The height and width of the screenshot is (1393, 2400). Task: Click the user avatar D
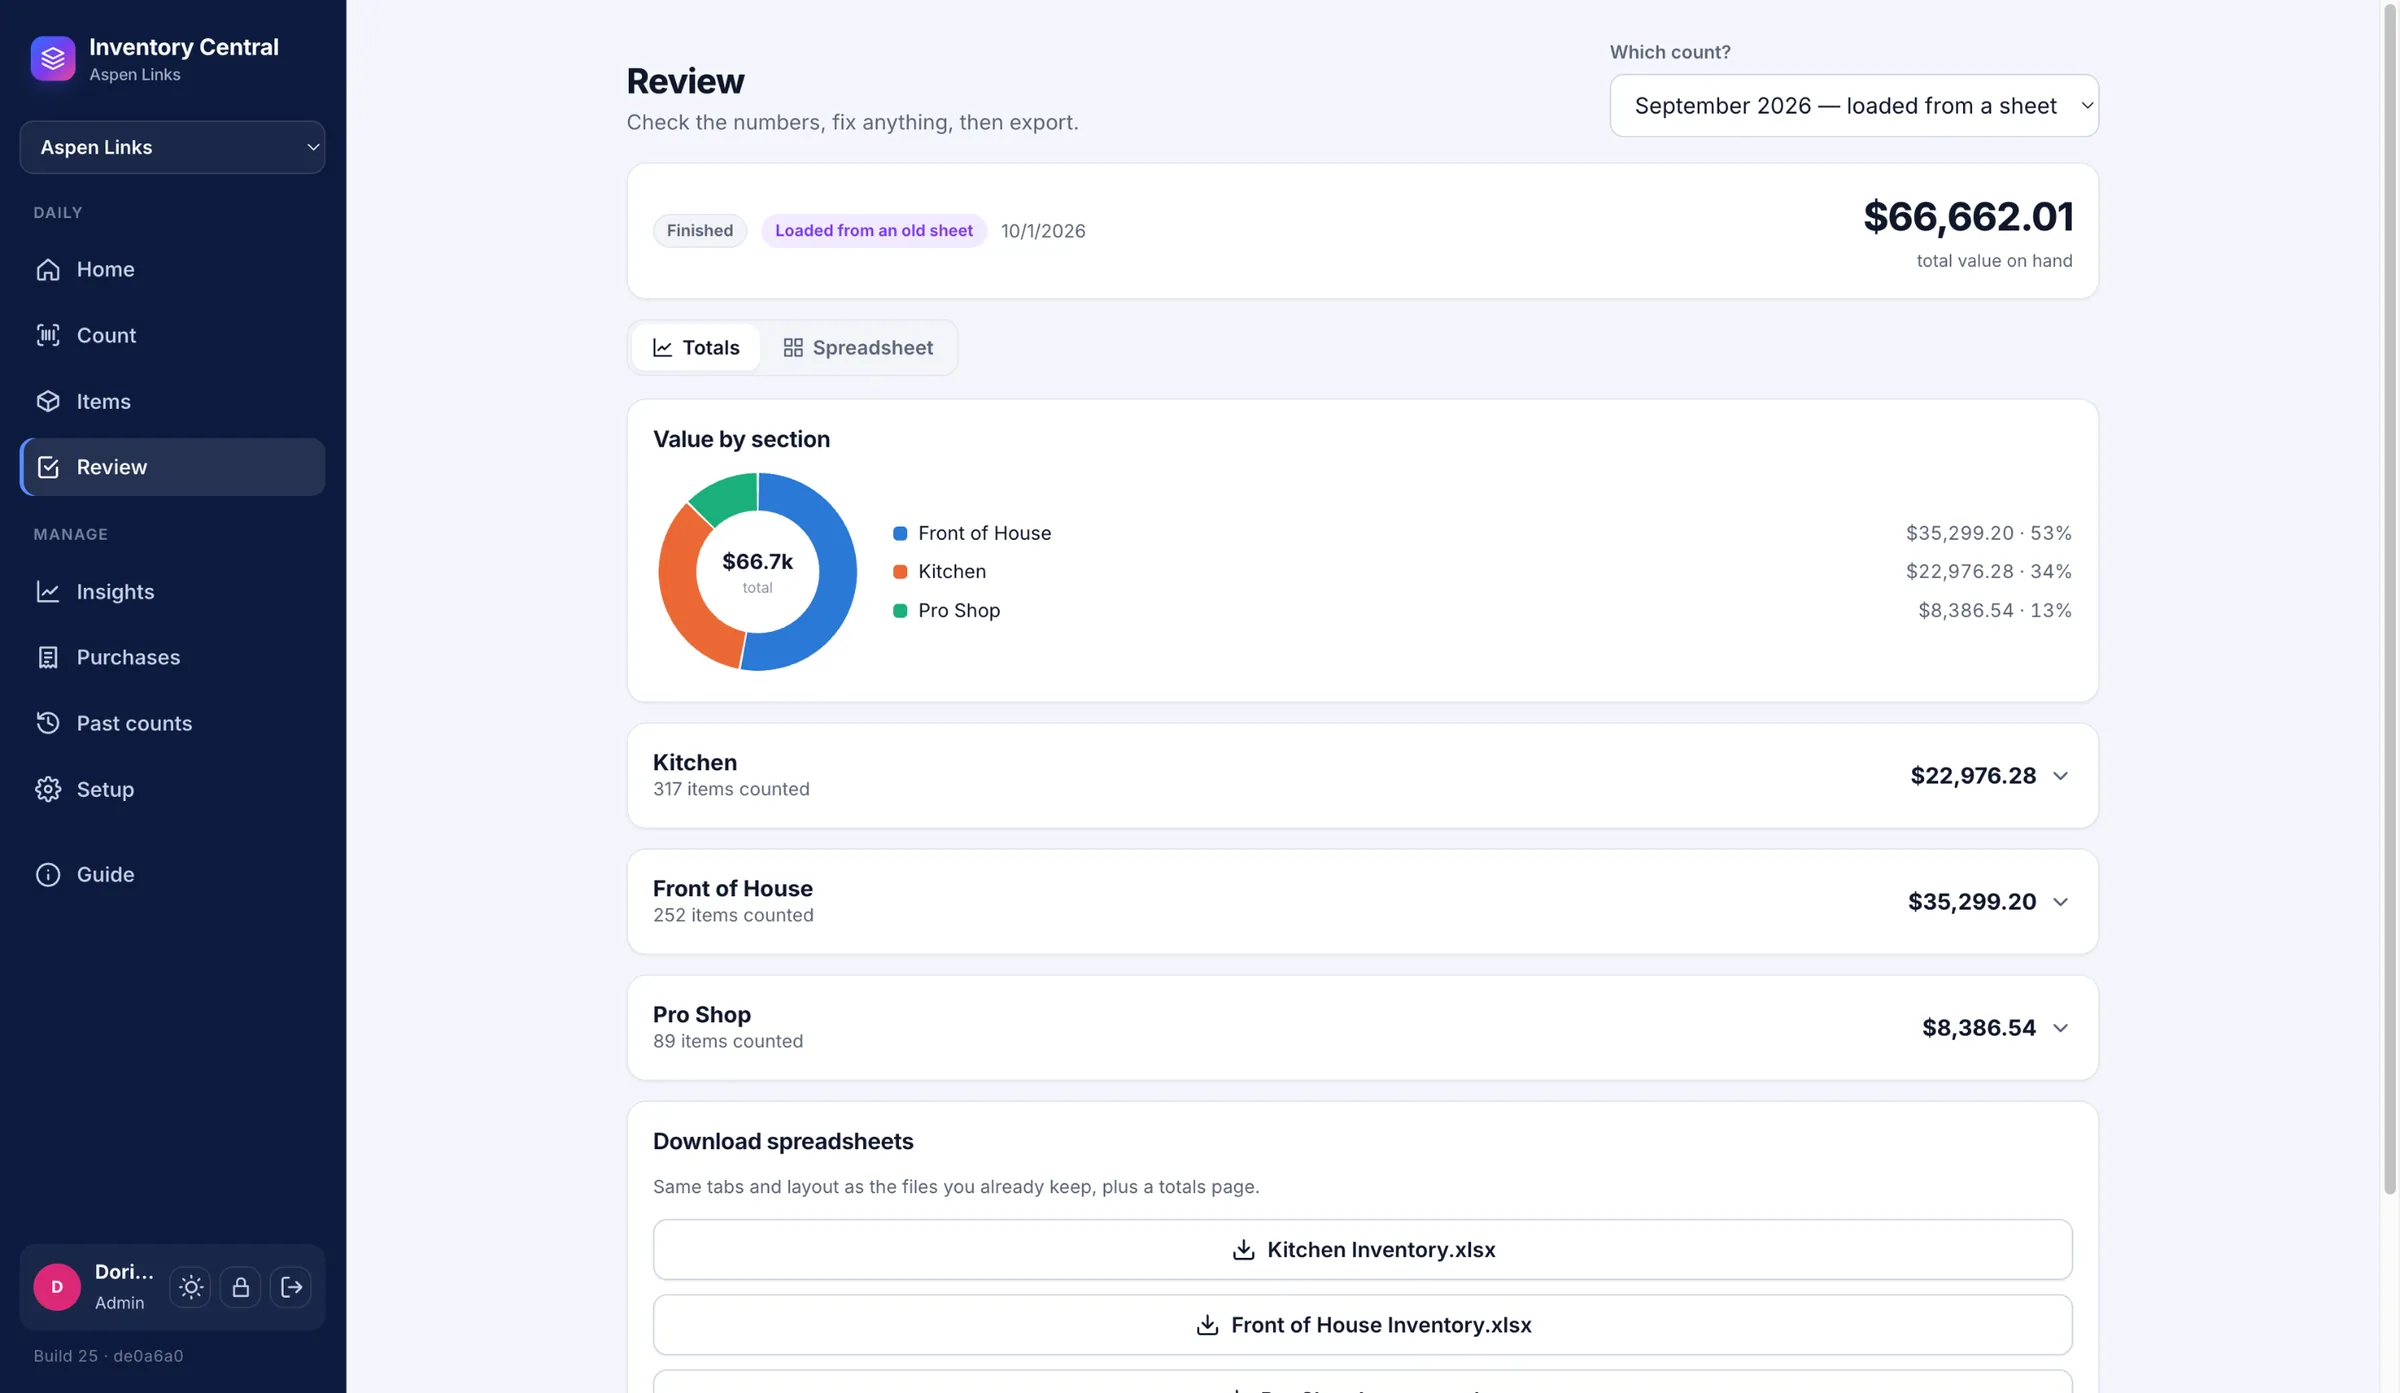click(57, 1287)
